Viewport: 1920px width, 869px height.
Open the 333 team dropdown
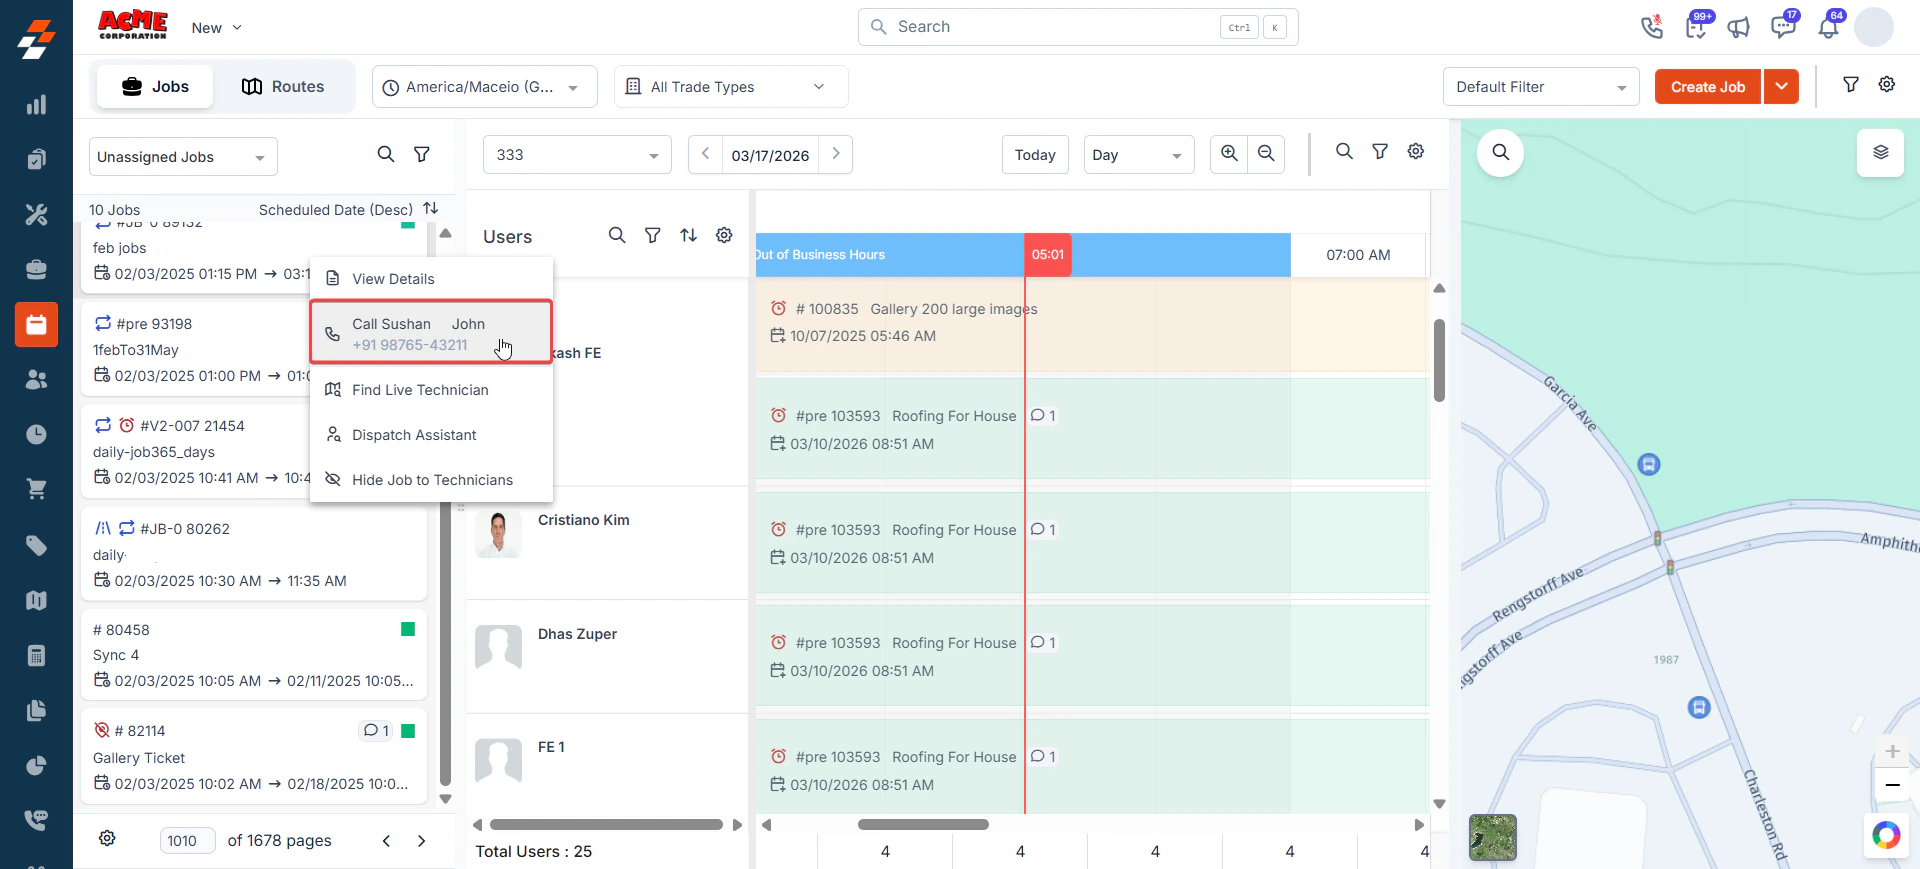click(x=577, y=155)
